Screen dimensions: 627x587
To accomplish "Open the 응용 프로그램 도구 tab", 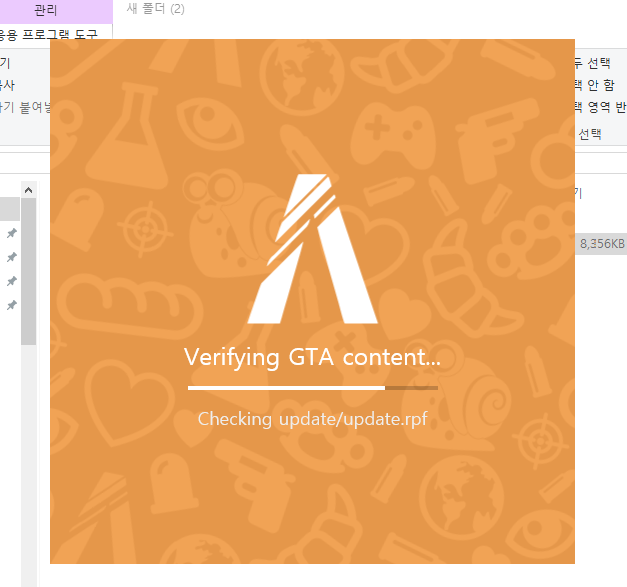I will (48, 34).
